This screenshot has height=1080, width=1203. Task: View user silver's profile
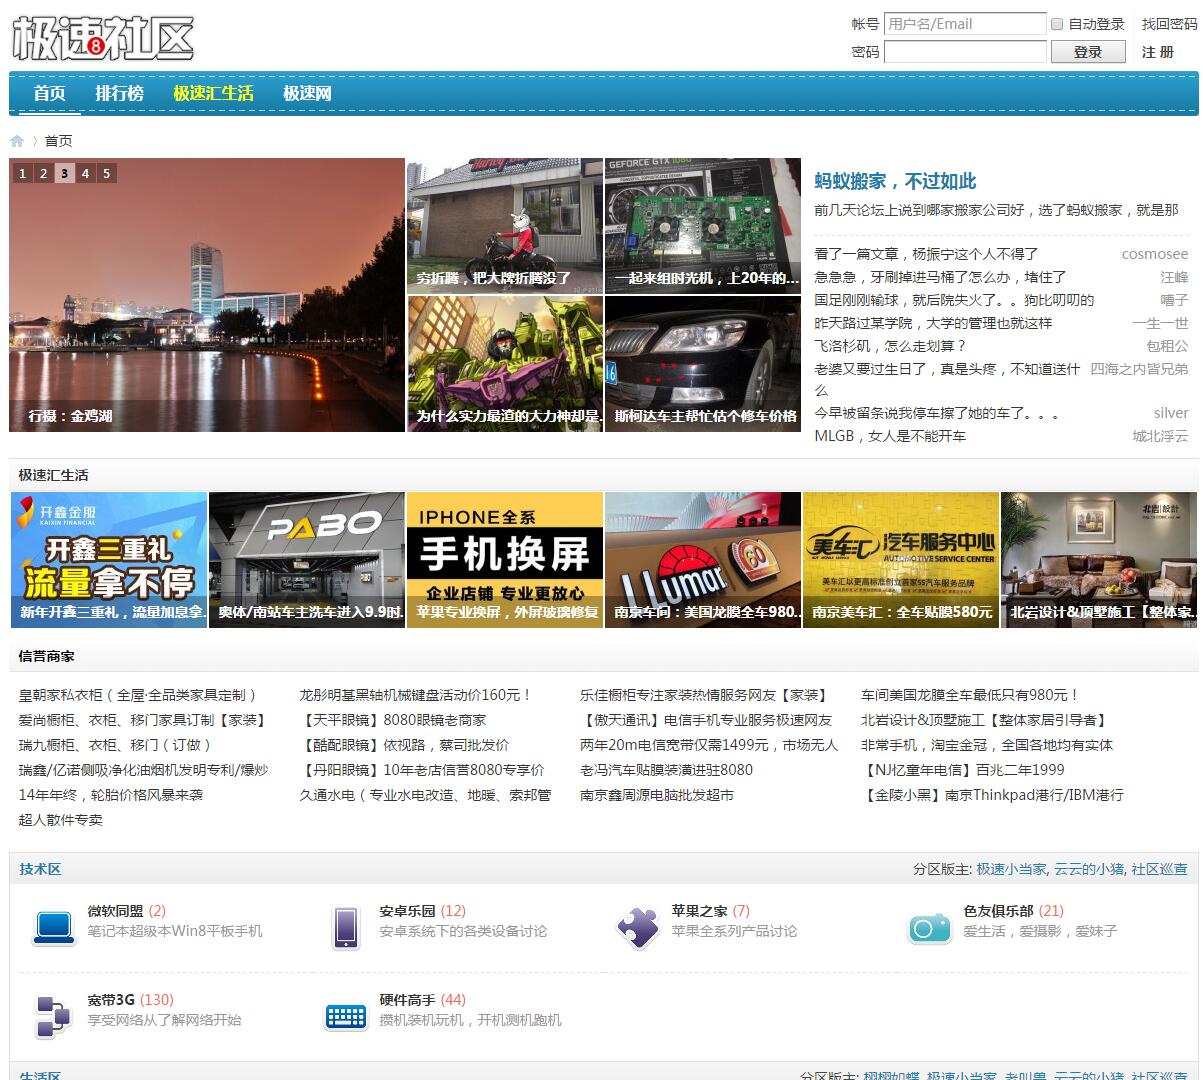tap(1171, 413)
